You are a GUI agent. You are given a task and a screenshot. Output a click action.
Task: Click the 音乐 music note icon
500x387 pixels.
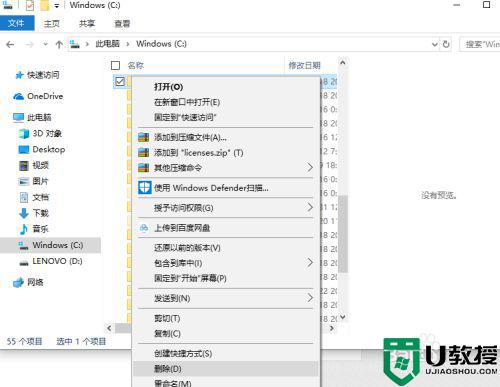coord(24,229)
